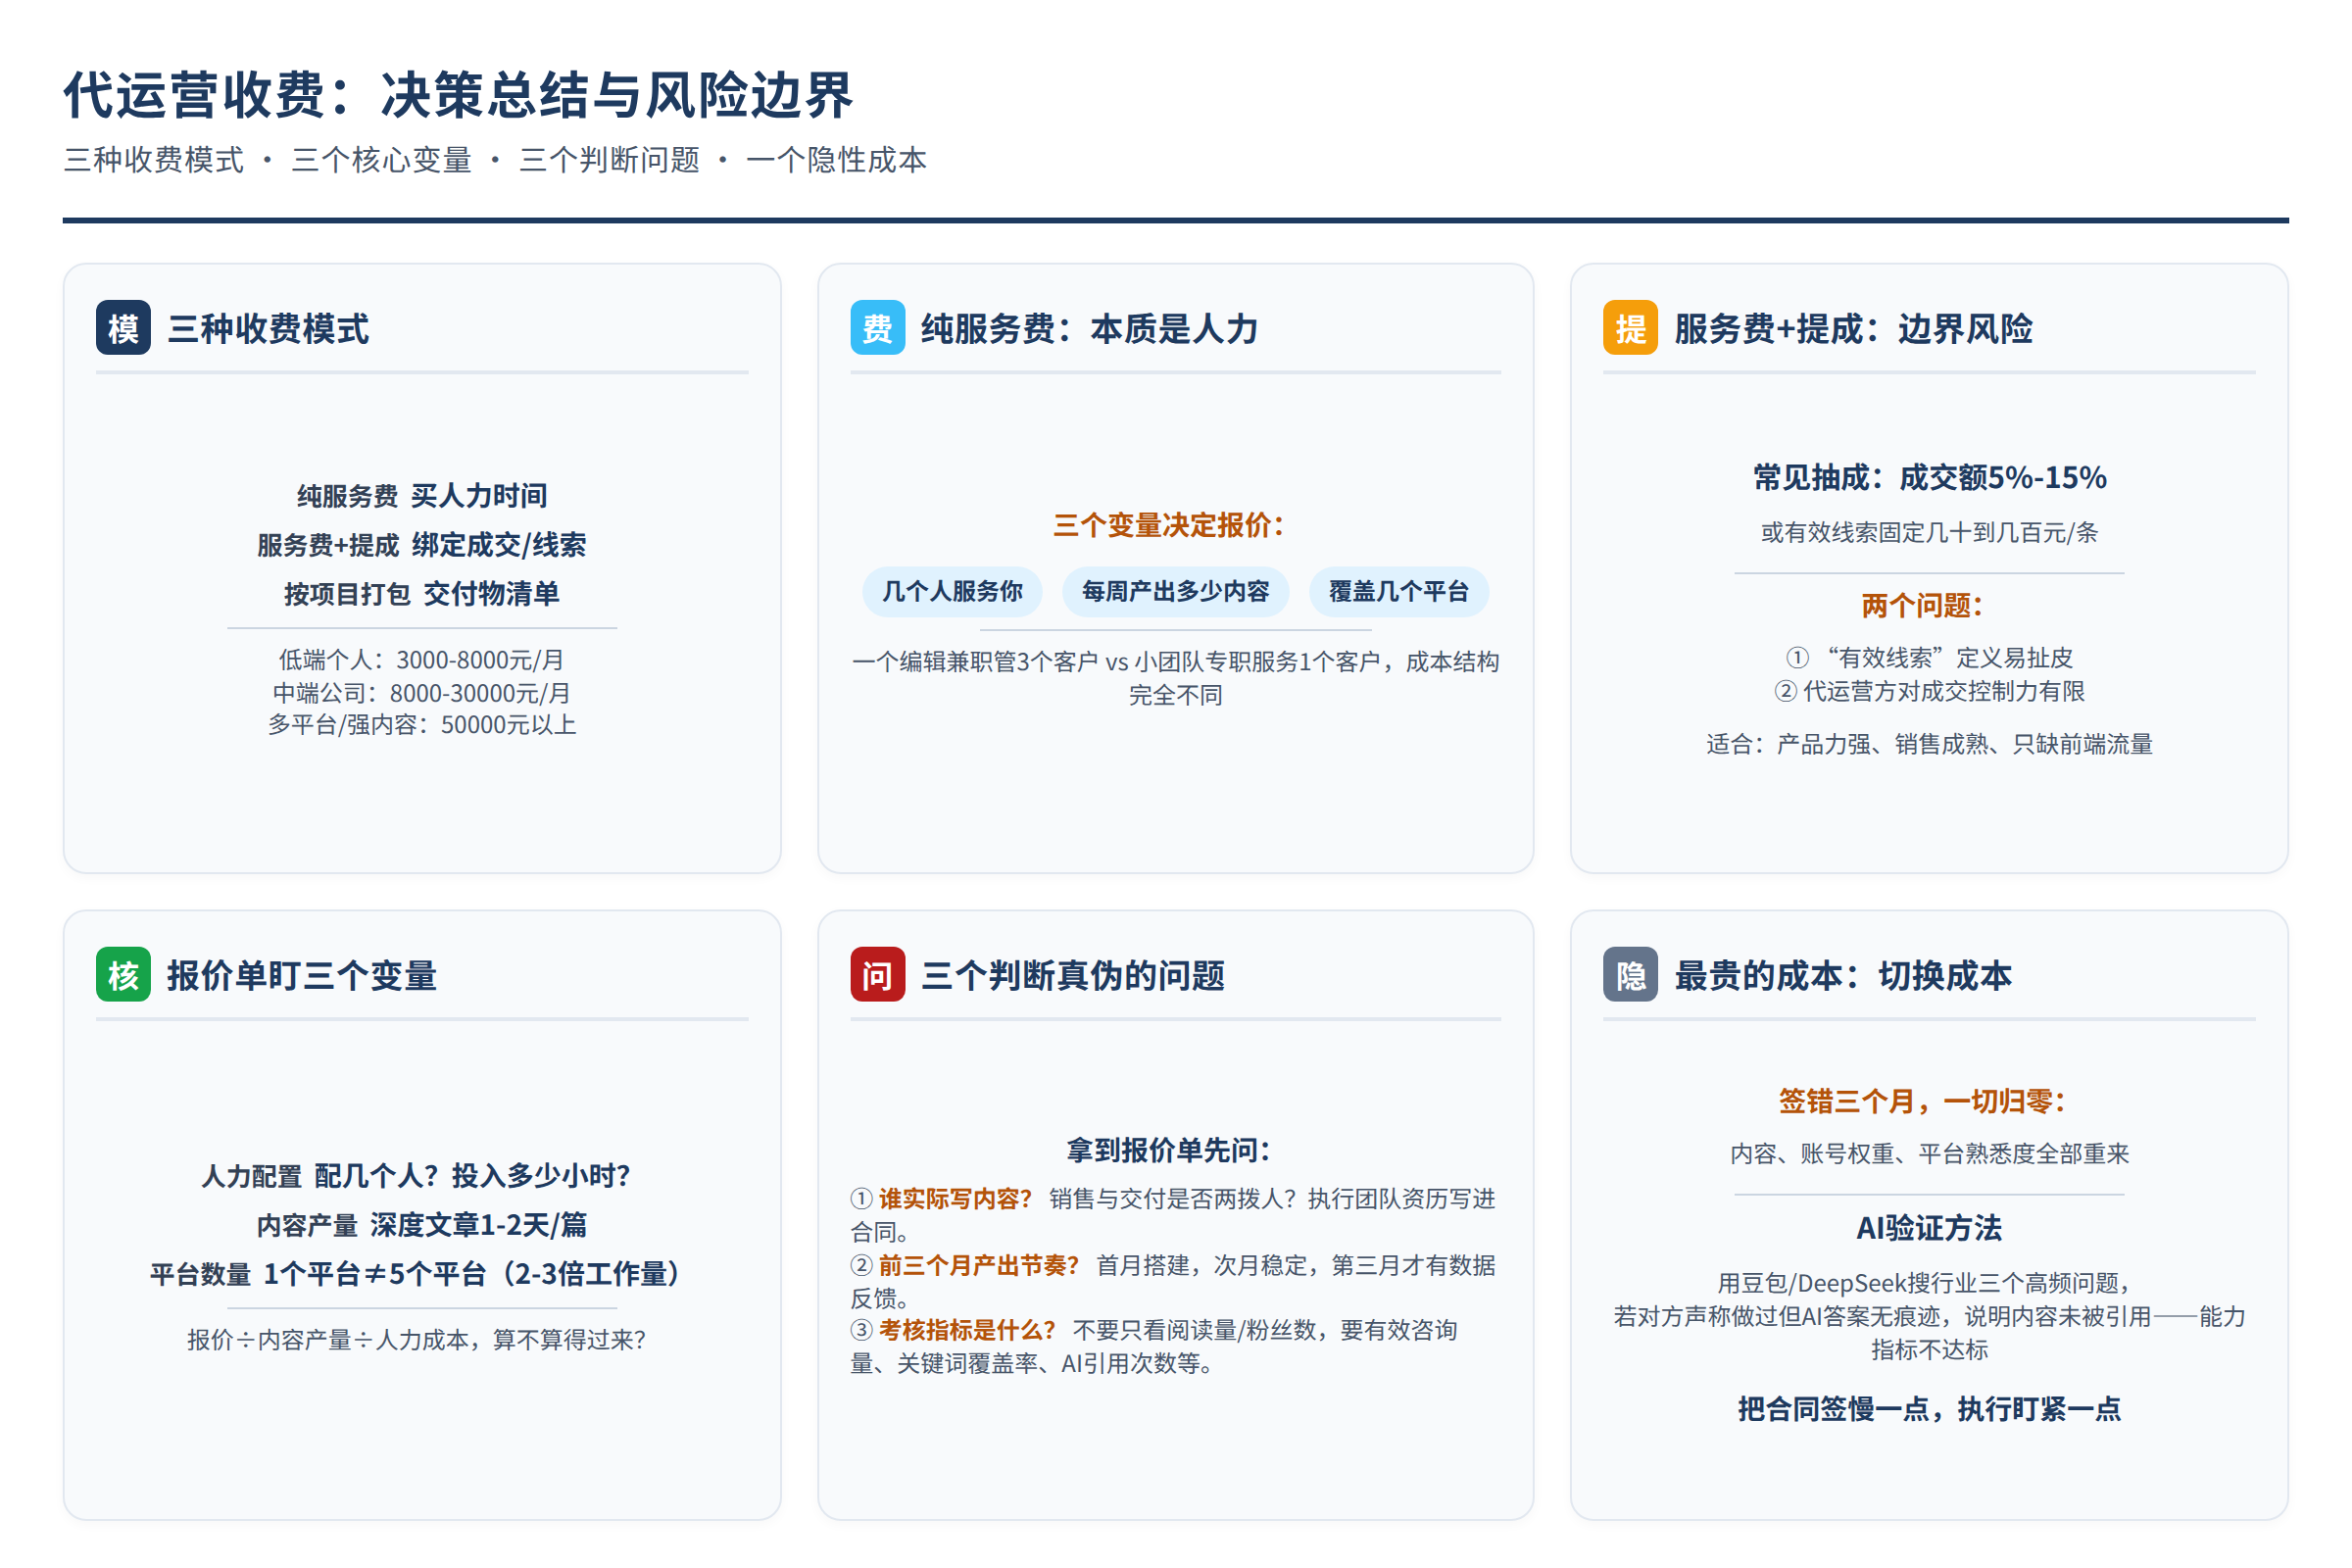Click the gray 隐 icon badge
The height and width of the screenshot is (1568, 2352).
point(1630,975)
